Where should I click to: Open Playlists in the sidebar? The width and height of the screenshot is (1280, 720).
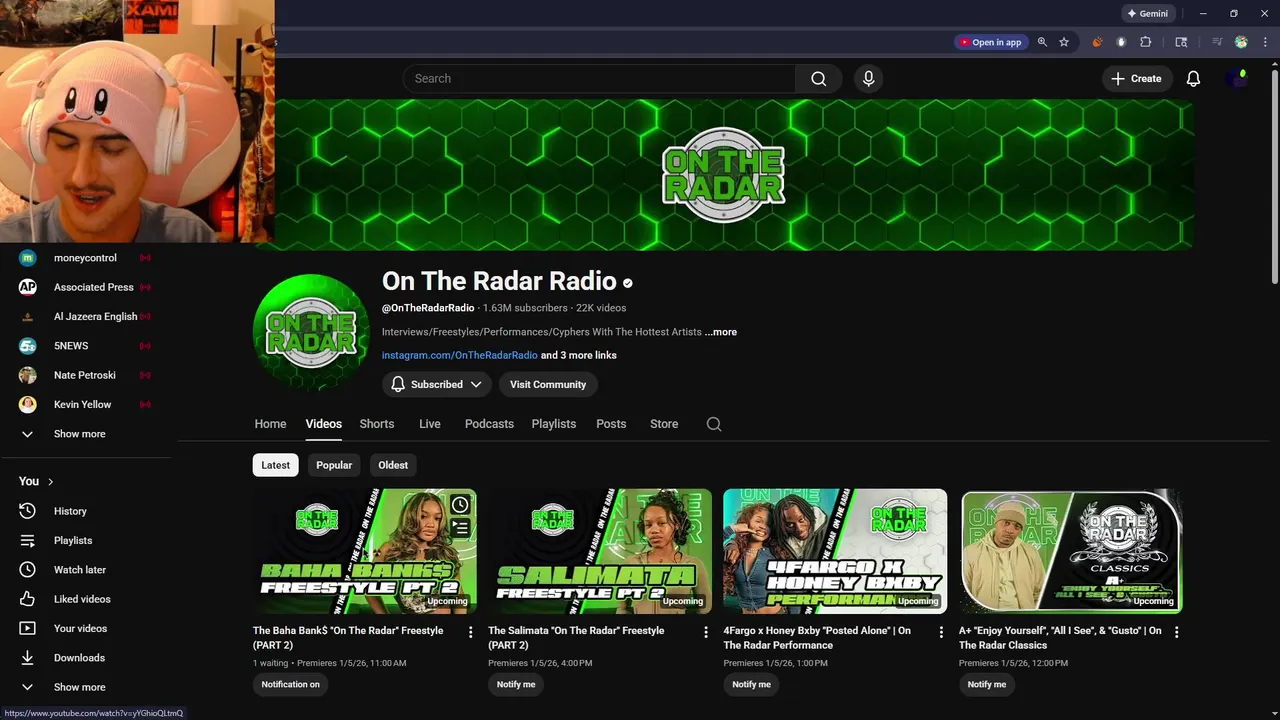click(86, 540)
